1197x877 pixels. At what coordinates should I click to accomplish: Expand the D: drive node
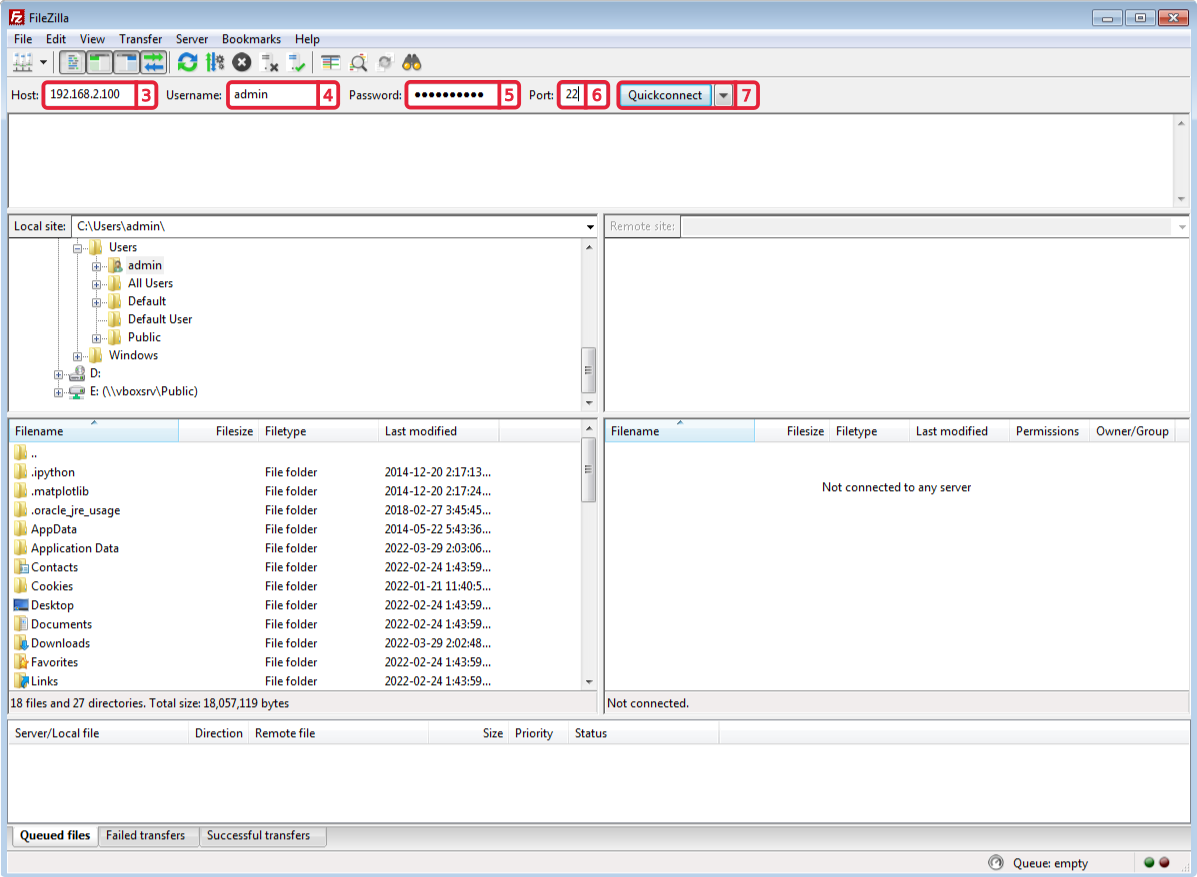[58, 374]
